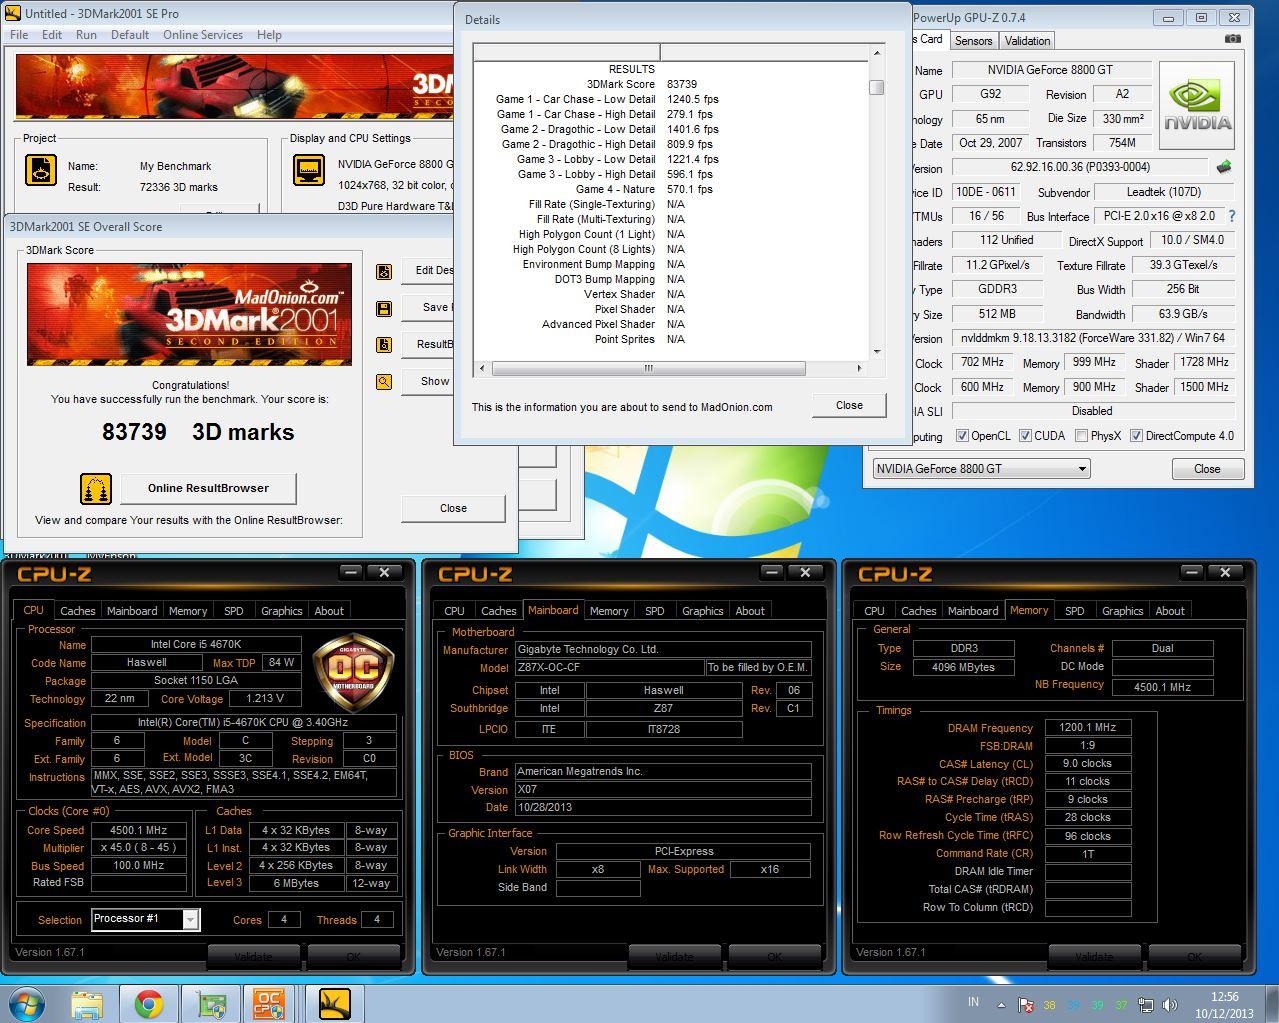Close the 3DMark2001 Overall Score dialog
1279x1023 pixels.
pyautogui.click(x=453, y=508)
